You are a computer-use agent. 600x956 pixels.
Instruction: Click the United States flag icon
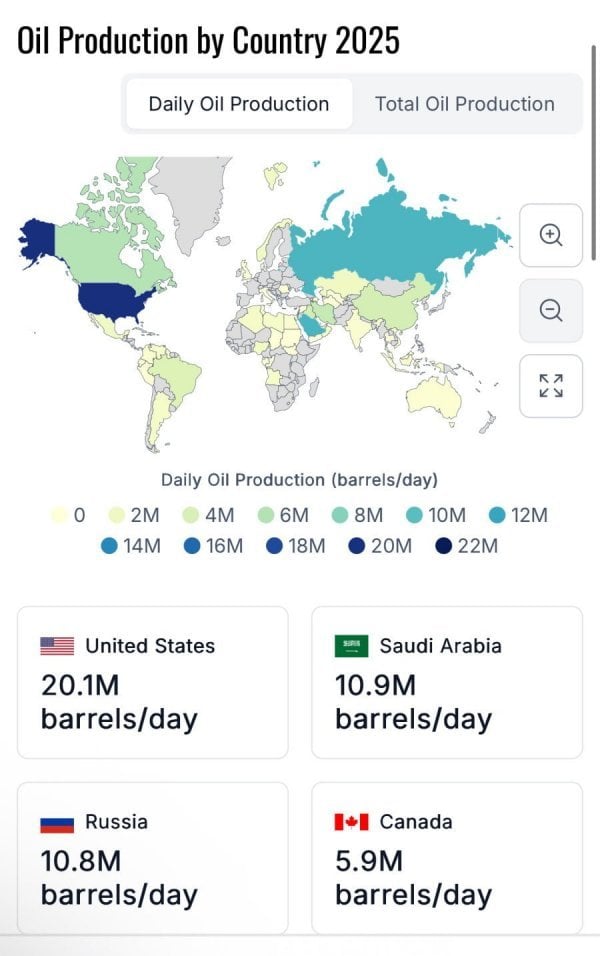point(57,646)
